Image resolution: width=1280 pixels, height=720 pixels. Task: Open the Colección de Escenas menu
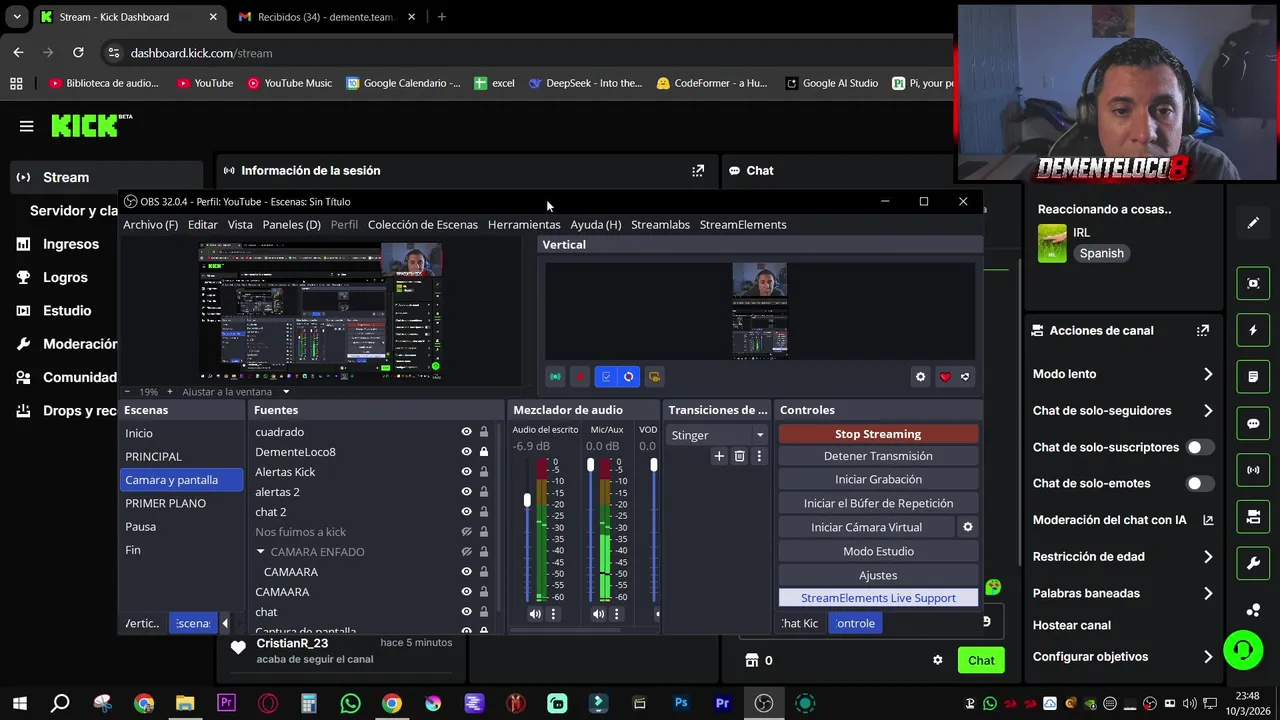pyautogui.click(x=422, y=224)
